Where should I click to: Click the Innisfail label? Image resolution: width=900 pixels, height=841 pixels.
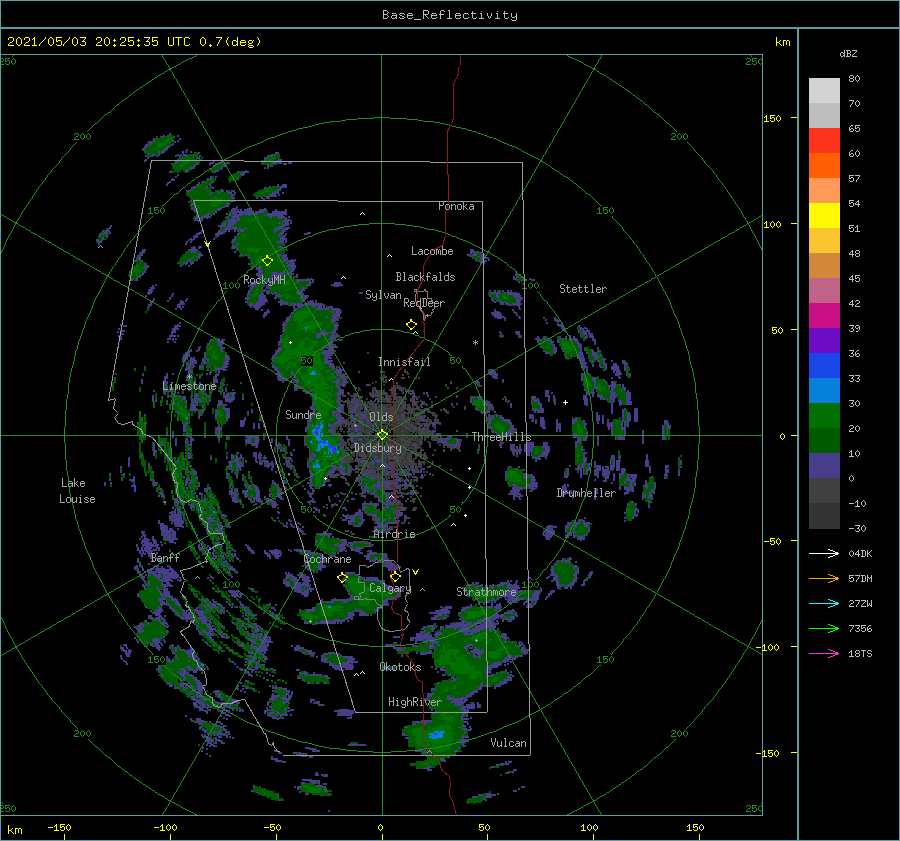pos(404,362)
